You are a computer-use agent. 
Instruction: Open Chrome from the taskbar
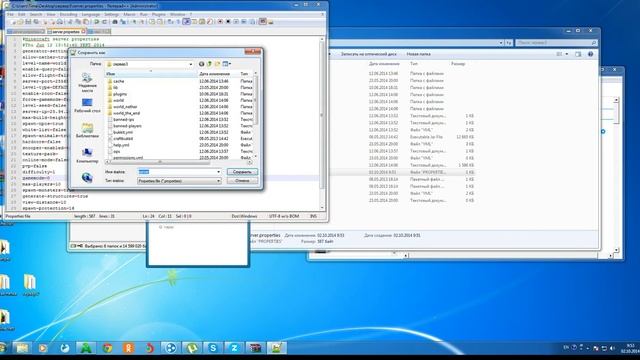[x=107, y=348]
